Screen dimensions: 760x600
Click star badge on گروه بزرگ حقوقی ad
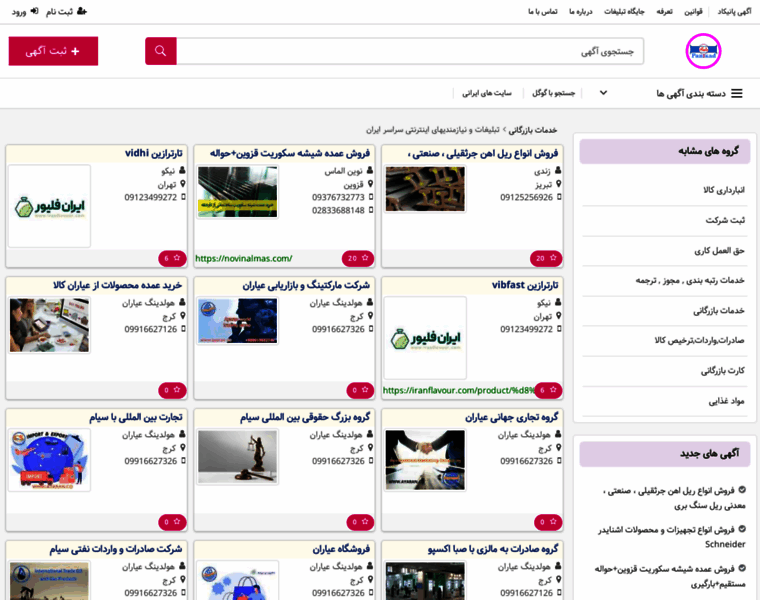[x=360, y=522]
